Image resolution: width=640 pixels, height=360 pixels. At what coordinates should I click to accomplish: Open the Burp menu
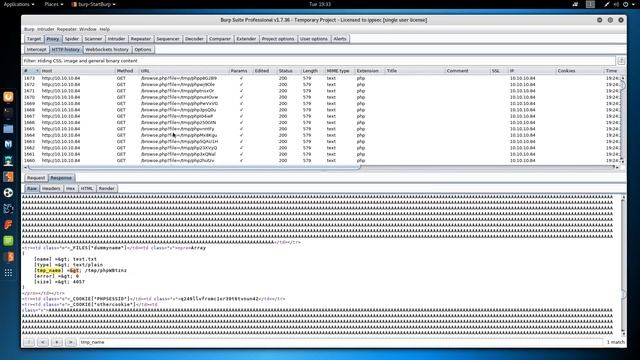click(29, 29)
